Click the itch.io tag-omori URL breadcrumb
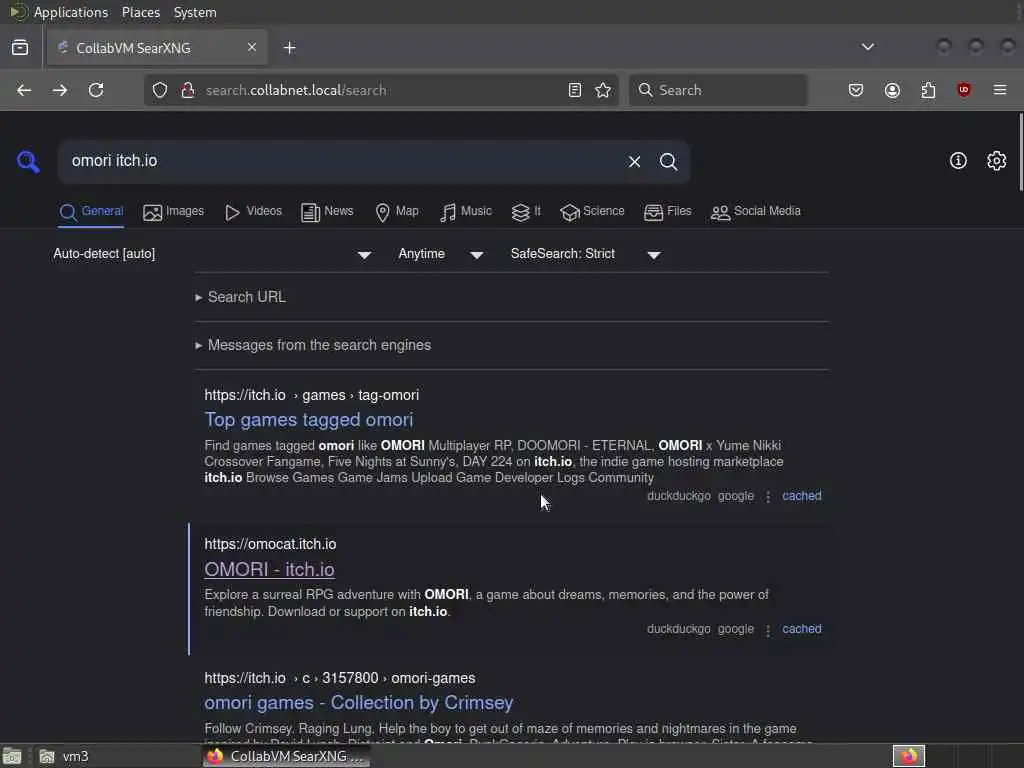This screenshot has height=768, width=1024. pyautogui.click(x=312, y=395)
